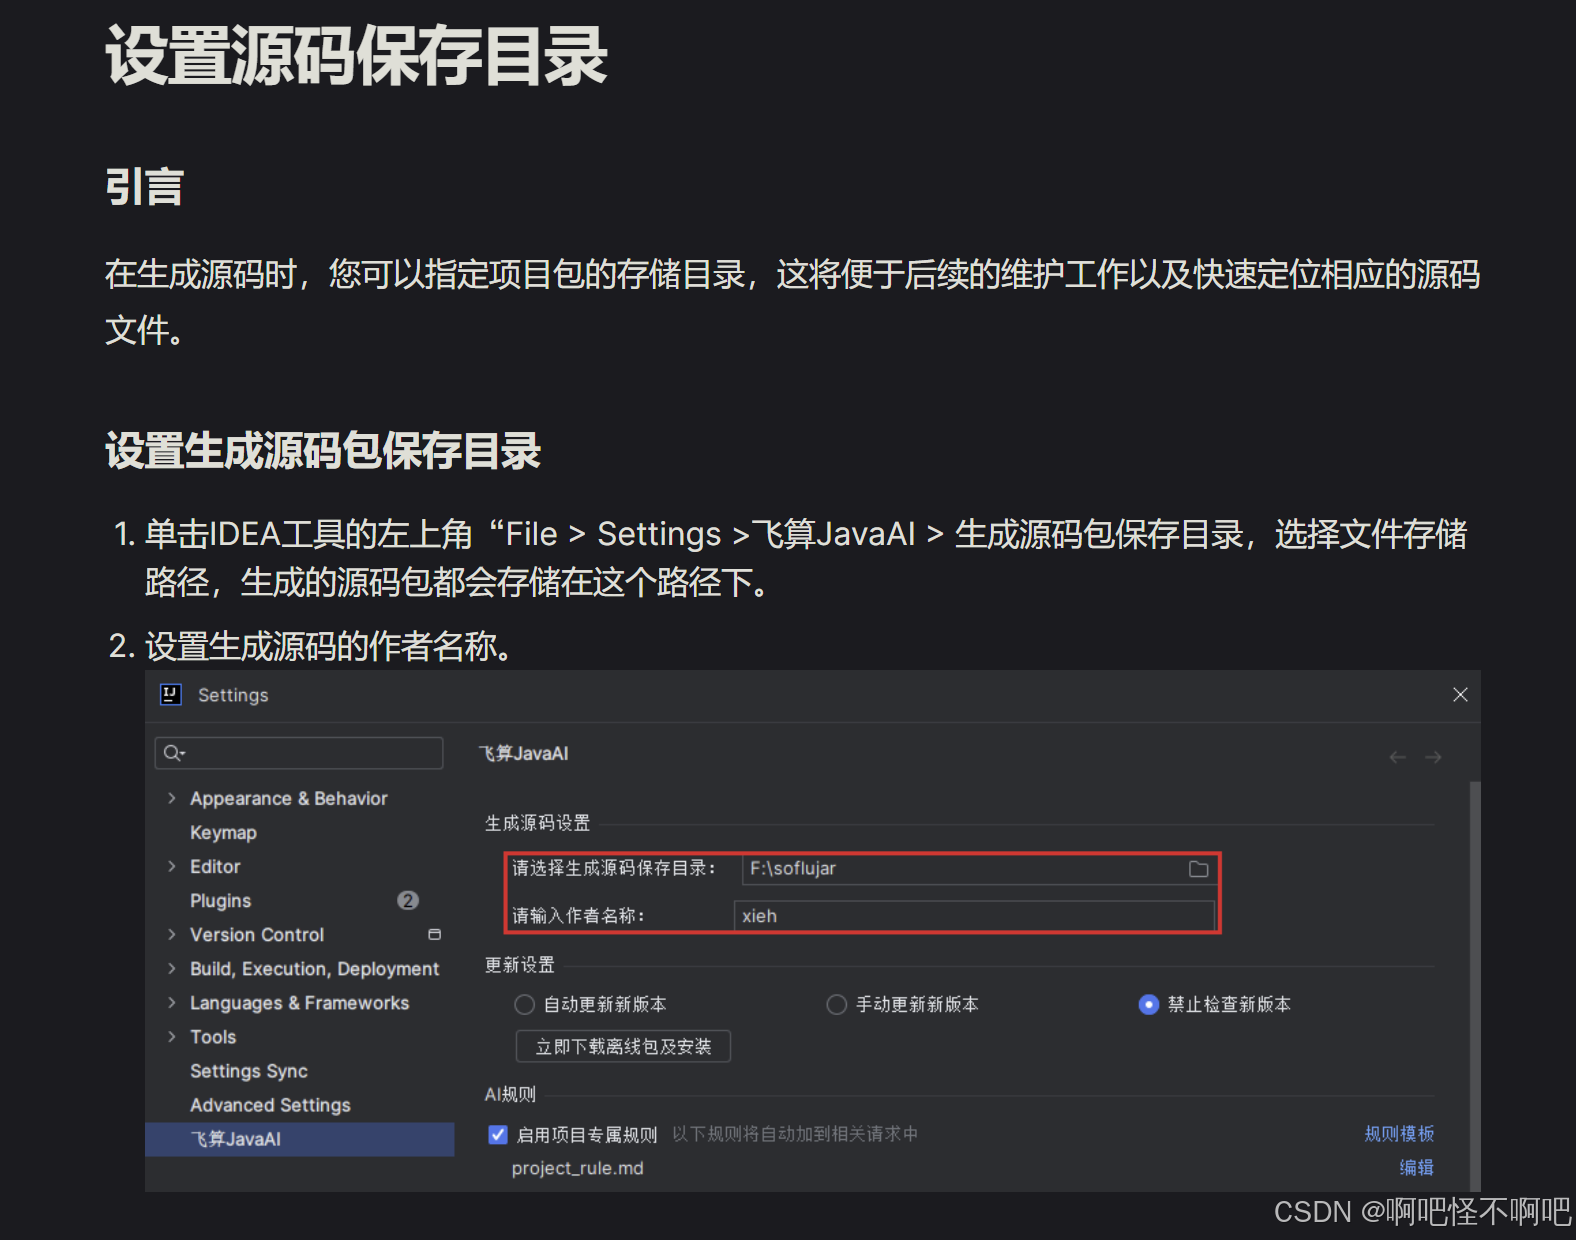Expand Languages & Frameworks node
This screenshot has height=1240, width=1576.
pyautogui.click(x=172, y=1002)
